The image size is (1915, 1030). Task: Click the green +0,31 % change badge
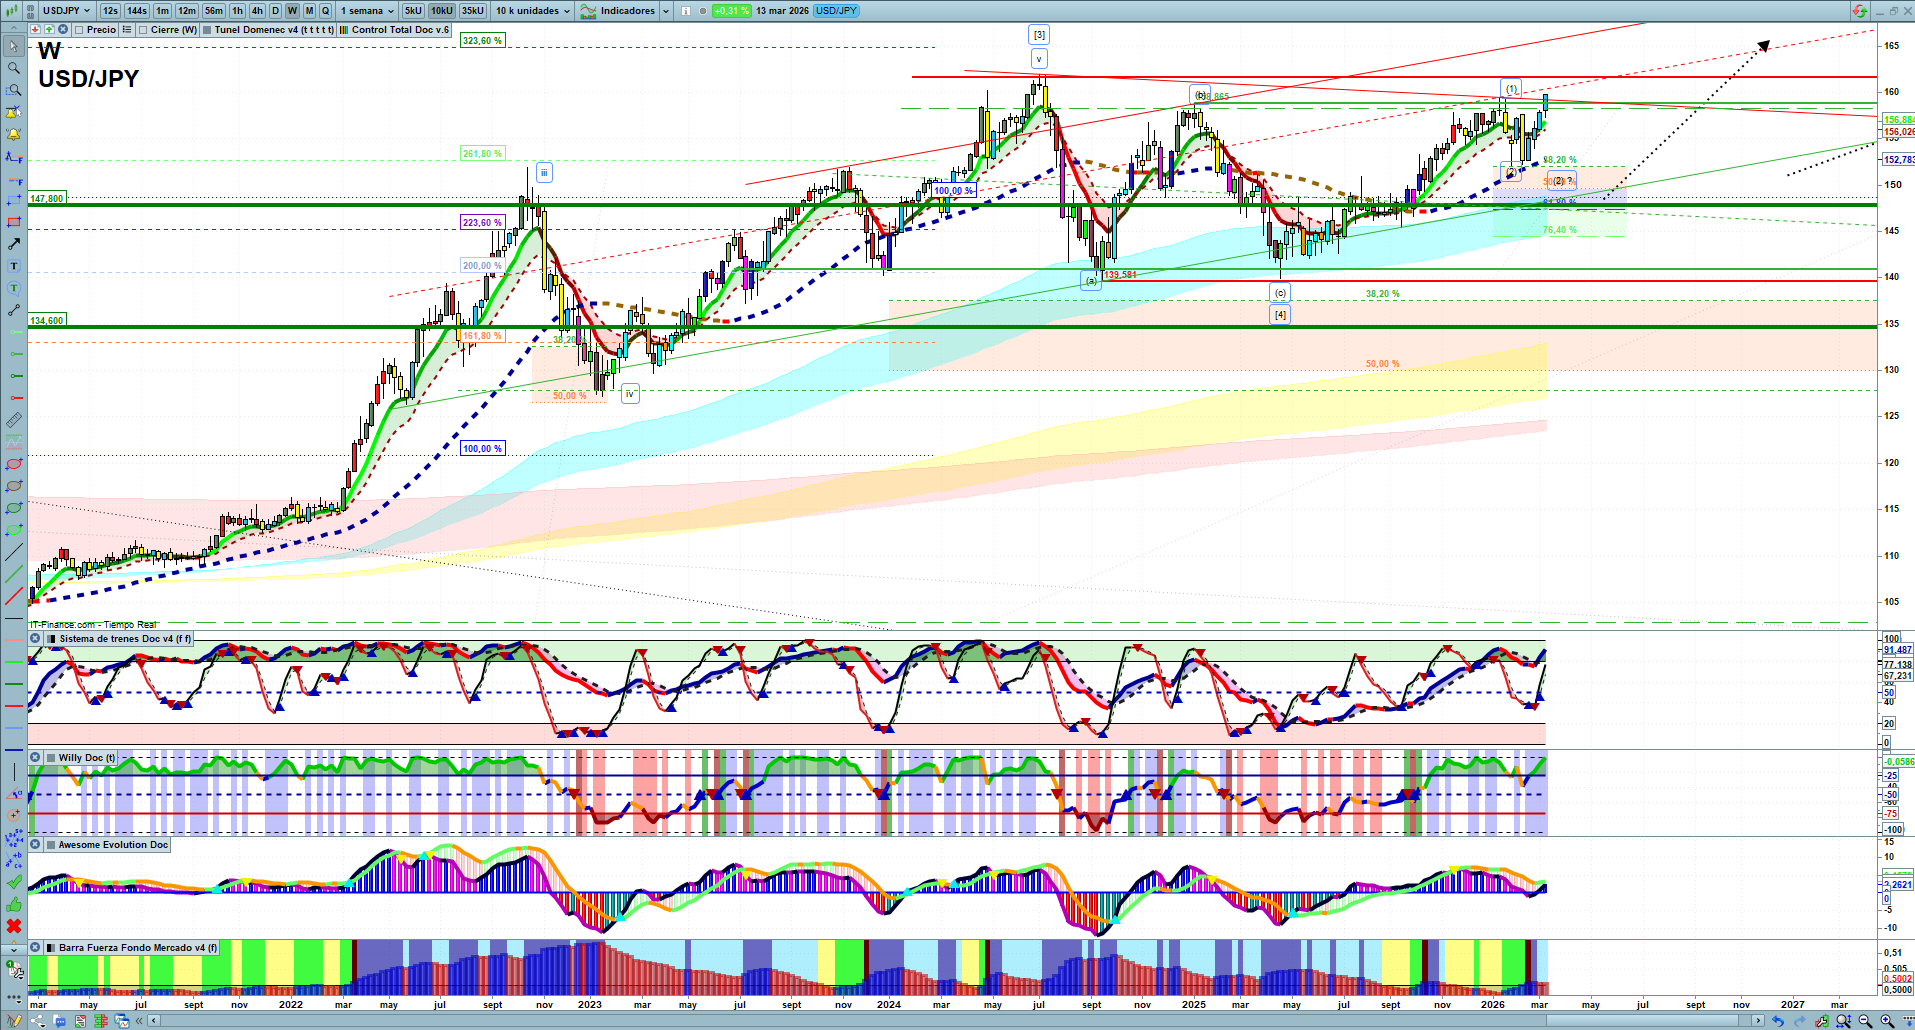point(731,11)
